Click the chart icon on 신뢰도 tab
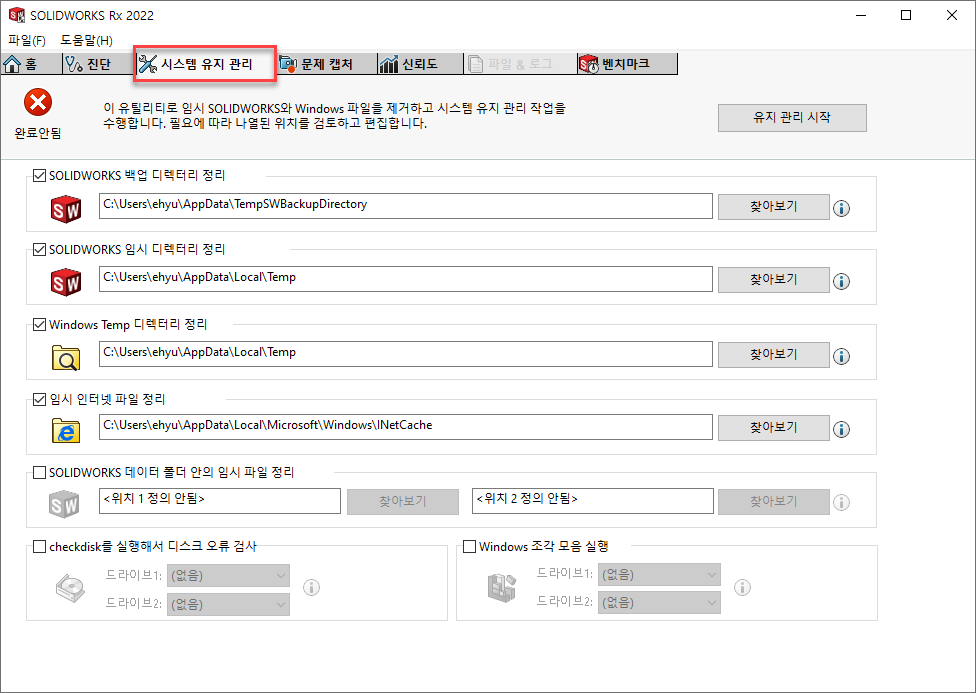976x693 pixels. (388, 64)
